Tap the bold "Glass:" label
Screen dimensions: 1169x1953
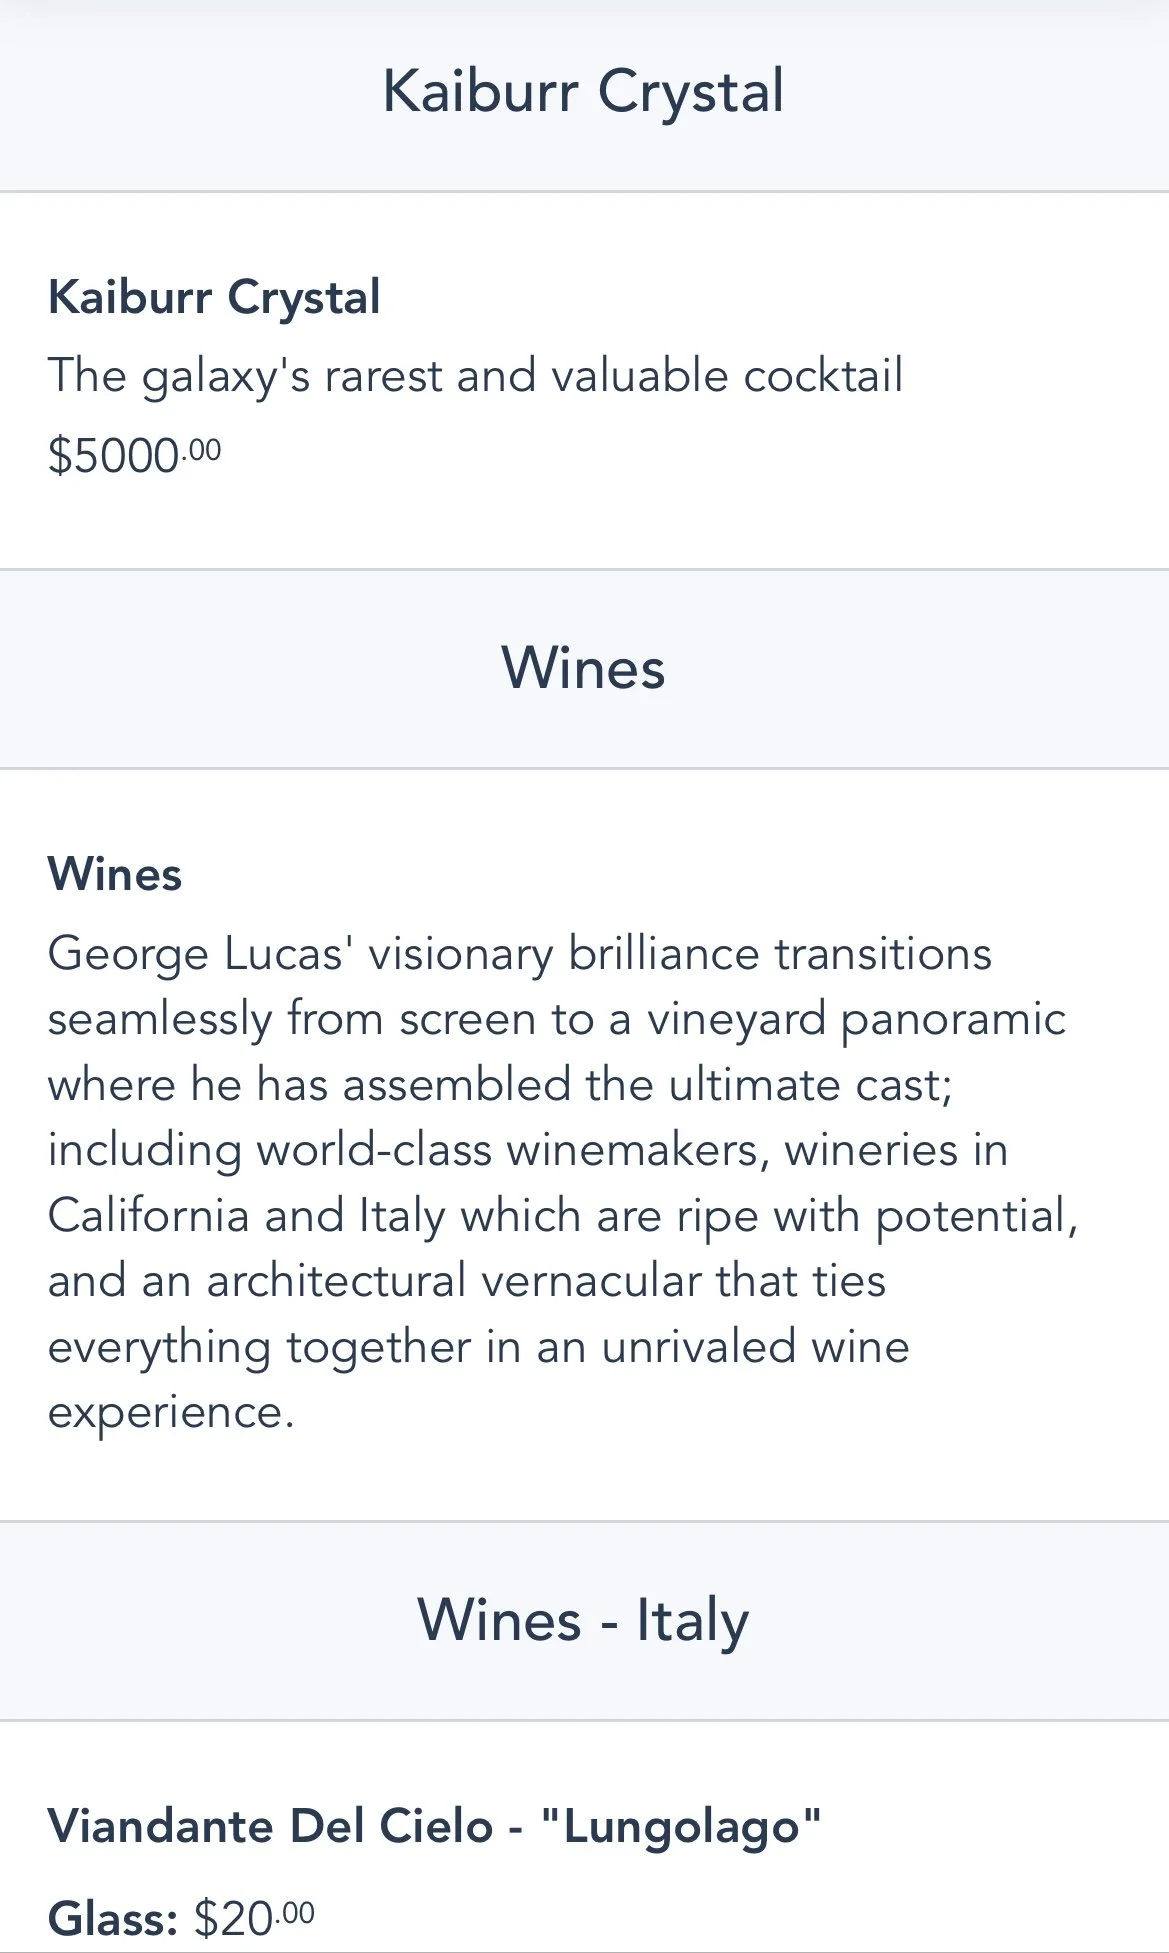pyautogui.click(x=112, y=1919)
